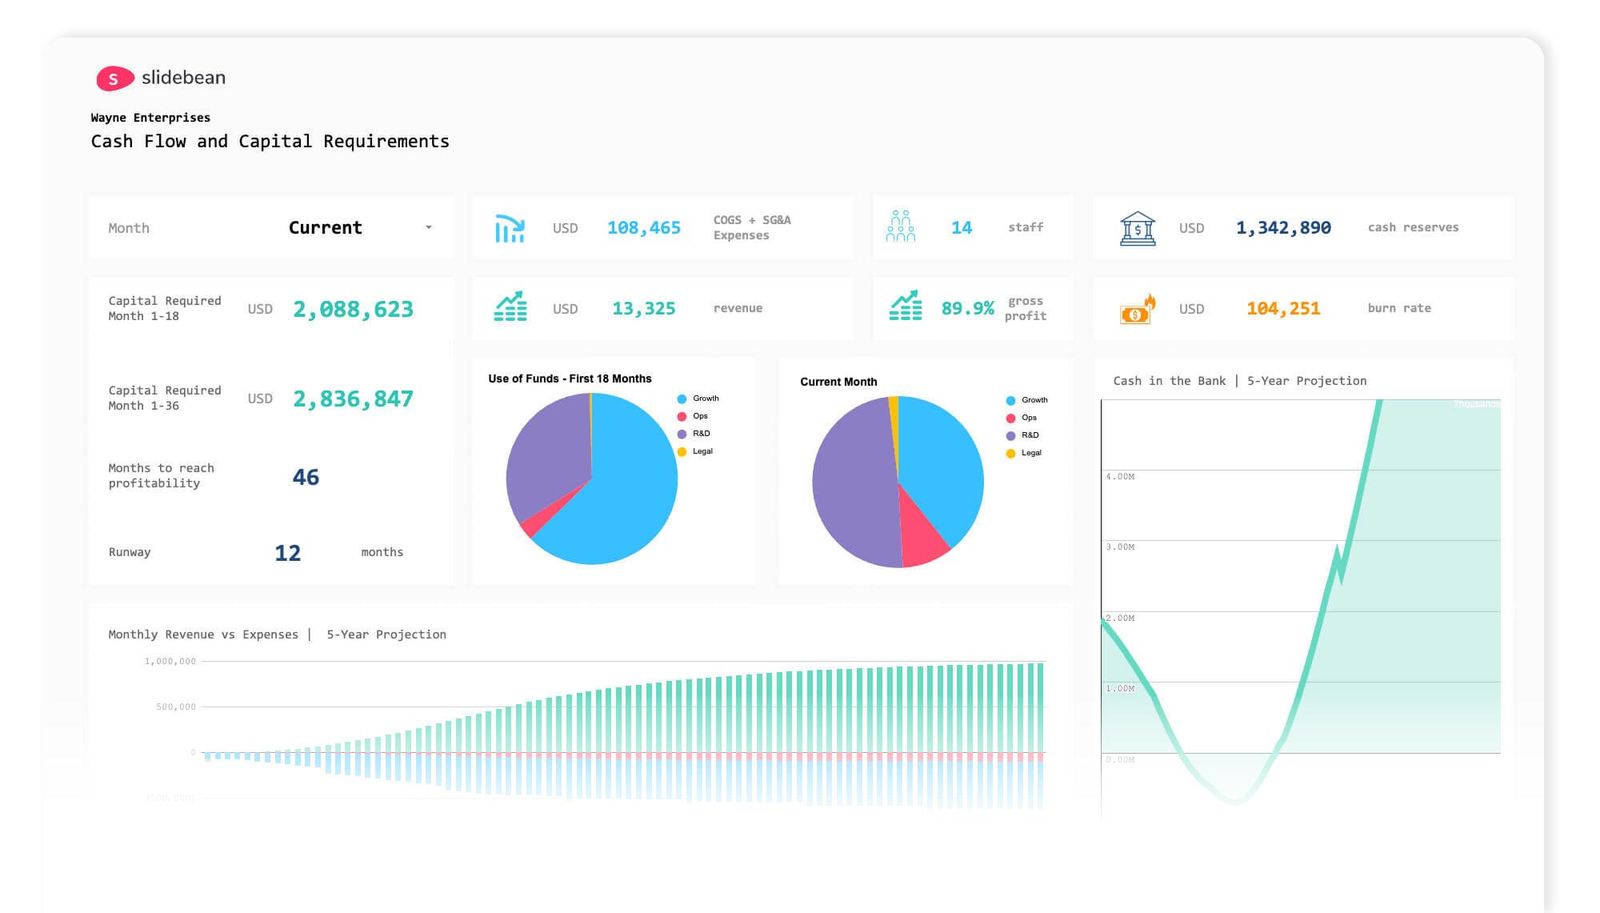This screenshot has width=1600, height=913.
Task: Click the burning money burn rate icon
Action: coord(1139,309)
